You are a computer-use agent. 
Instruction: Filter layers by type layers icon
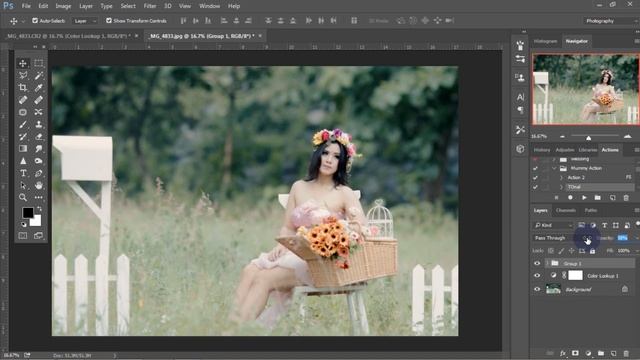(x=604, y=225)
